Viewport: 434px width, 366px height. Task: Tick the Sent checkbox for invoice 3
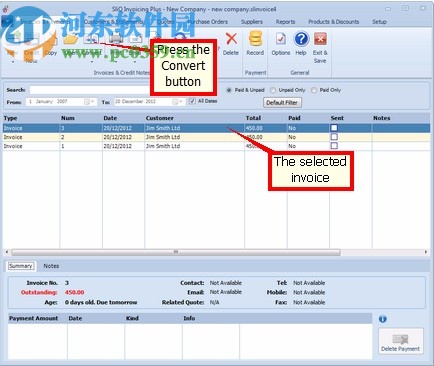pyautogui.click(x=334, y=128)
